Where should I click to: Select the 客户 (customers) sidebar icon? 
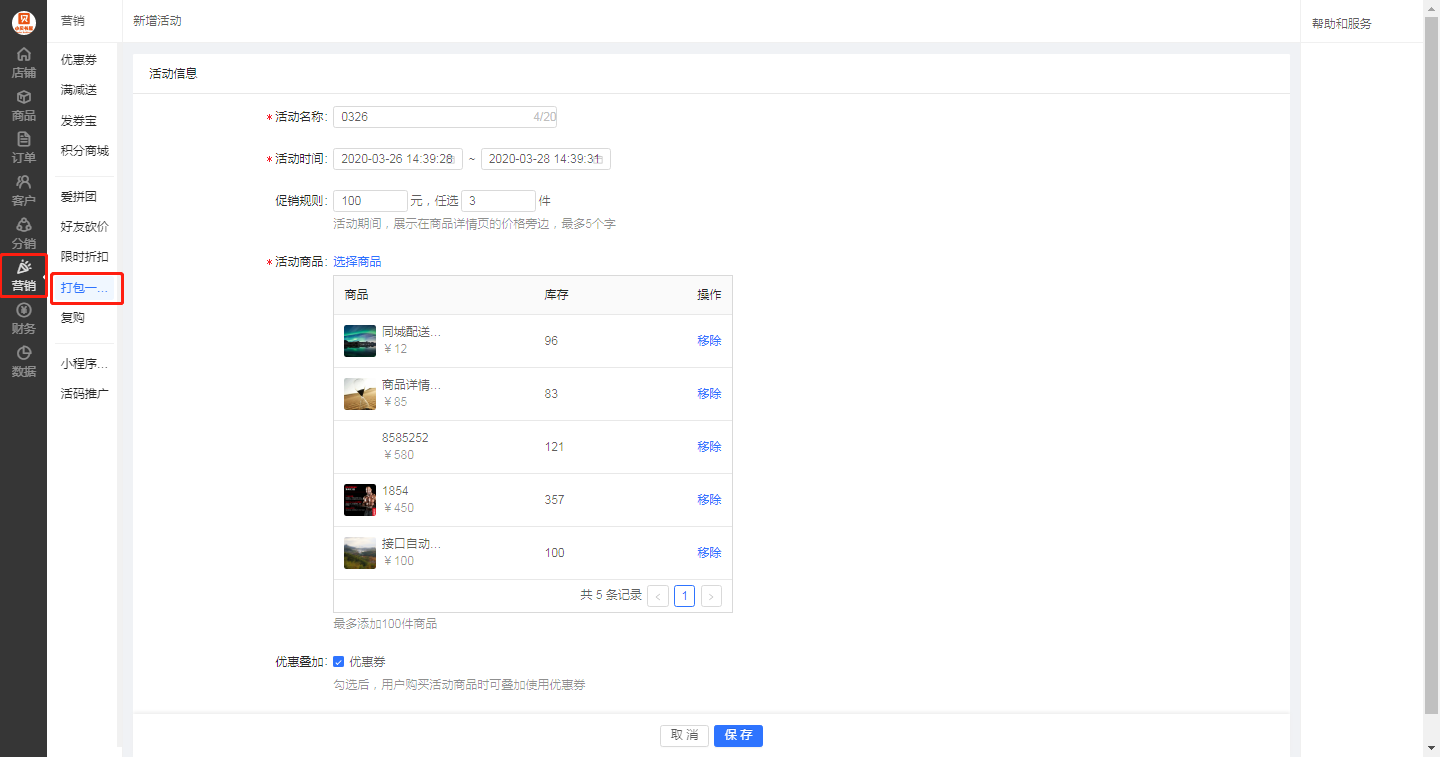pos(23,190)
